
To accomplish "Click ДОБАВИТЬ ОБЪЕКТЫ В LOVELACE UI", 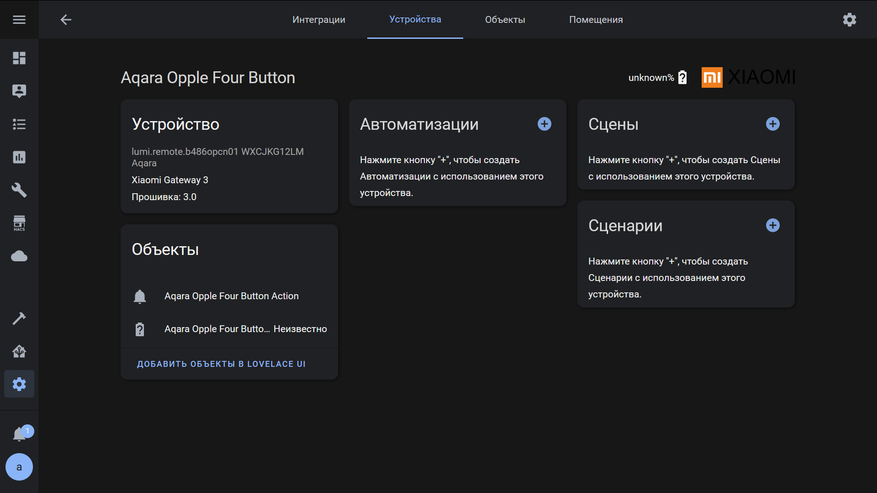I will (221, 364).
